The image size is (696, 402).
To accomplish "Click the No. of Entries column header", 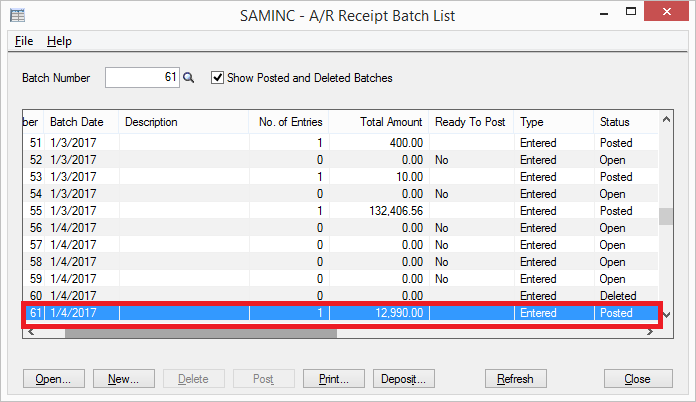I will [289, 122].
